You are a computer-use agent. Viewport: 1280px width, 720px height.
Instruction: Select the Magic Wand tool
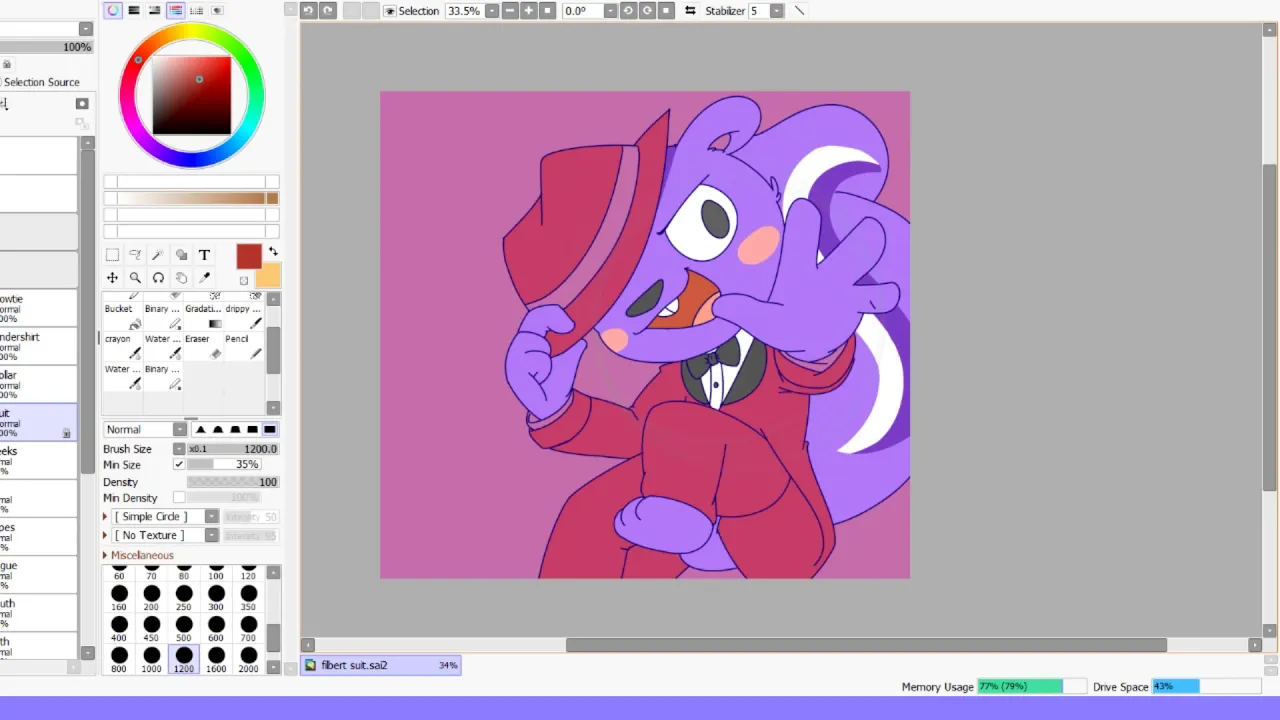click(x=158, y=255)
